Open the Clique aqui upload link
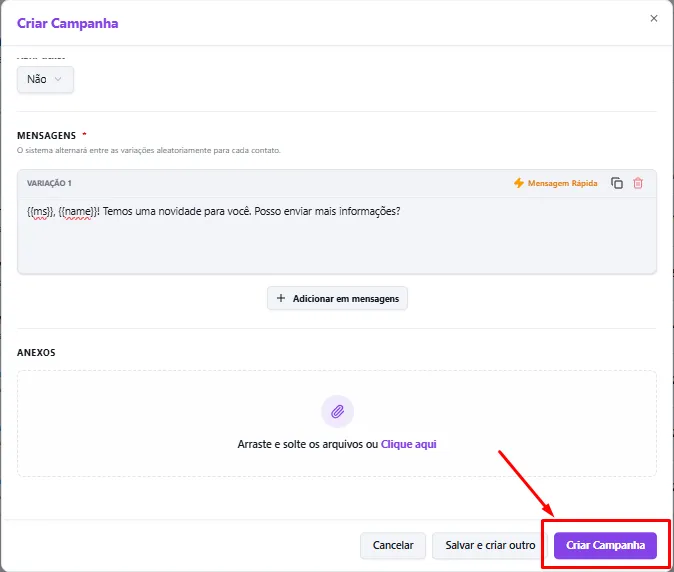 (408, 444)
